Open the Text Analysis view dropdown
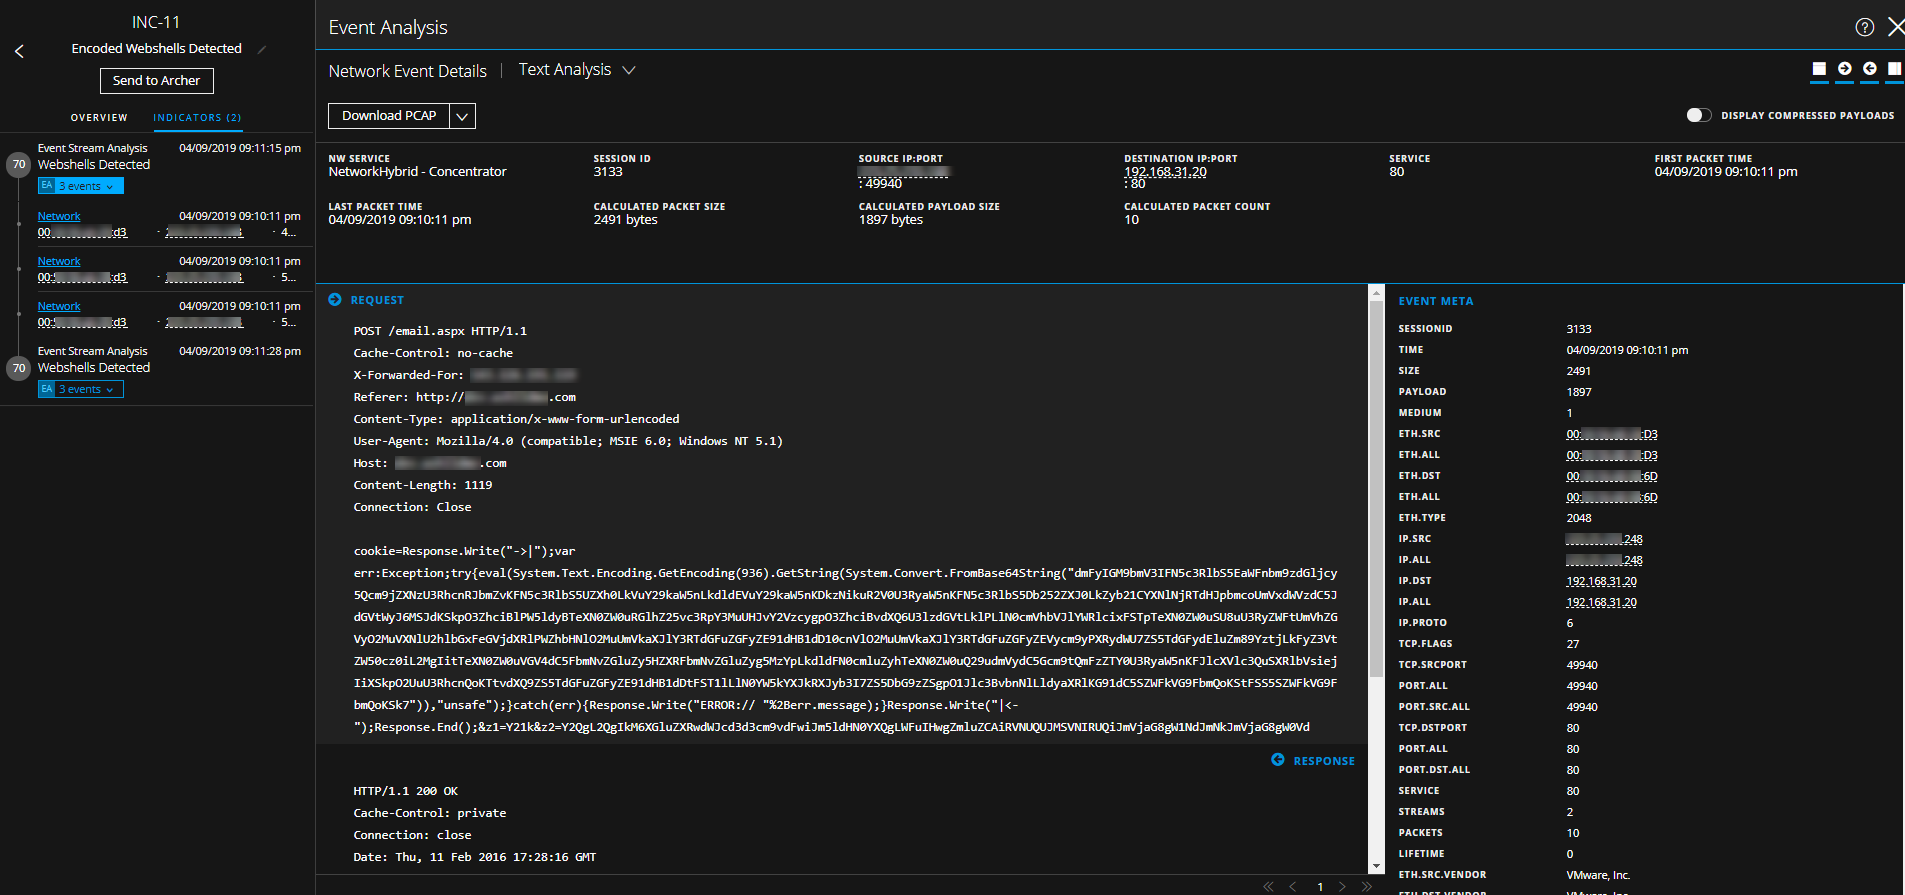Screen dimensions: 1905x895 coord(577,70)
